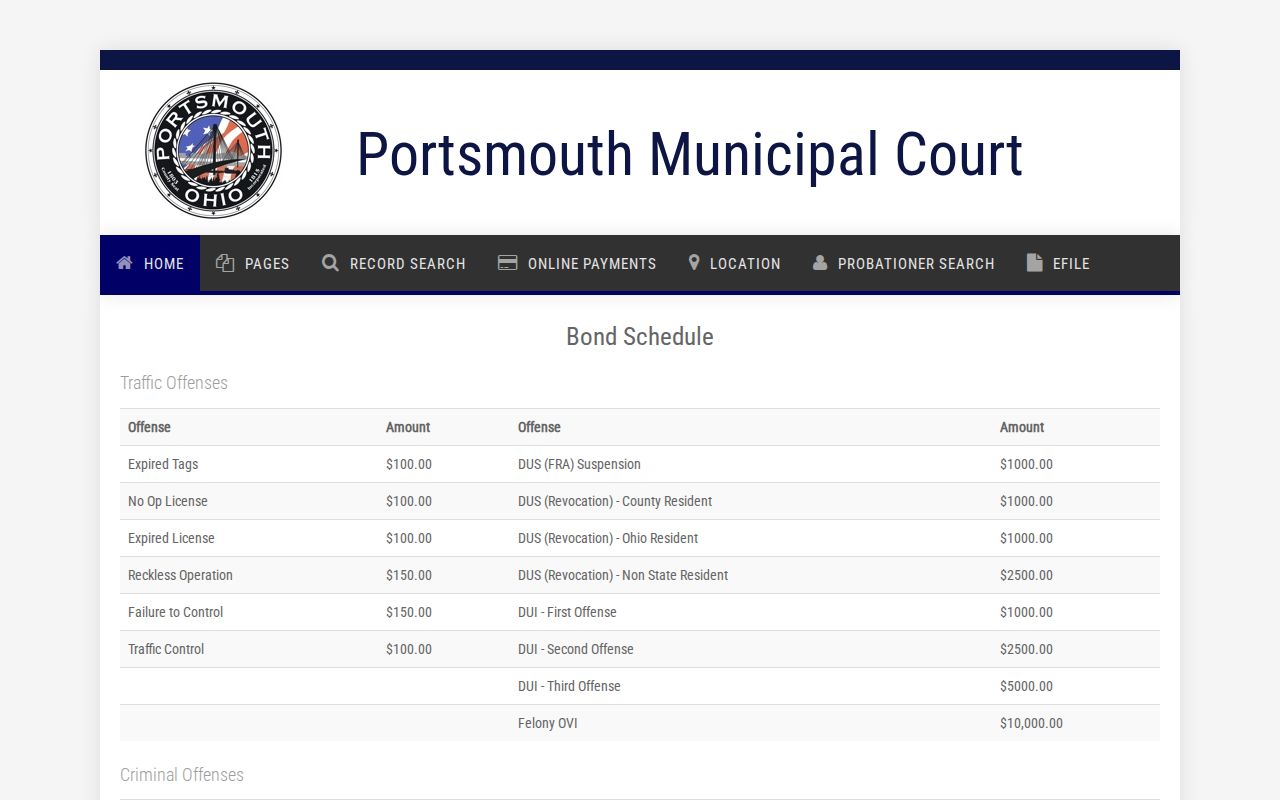This screenshot has width=1280, height=800.
Task: Click the magnifier icon beside Record Search
Action: coord(330,263)
